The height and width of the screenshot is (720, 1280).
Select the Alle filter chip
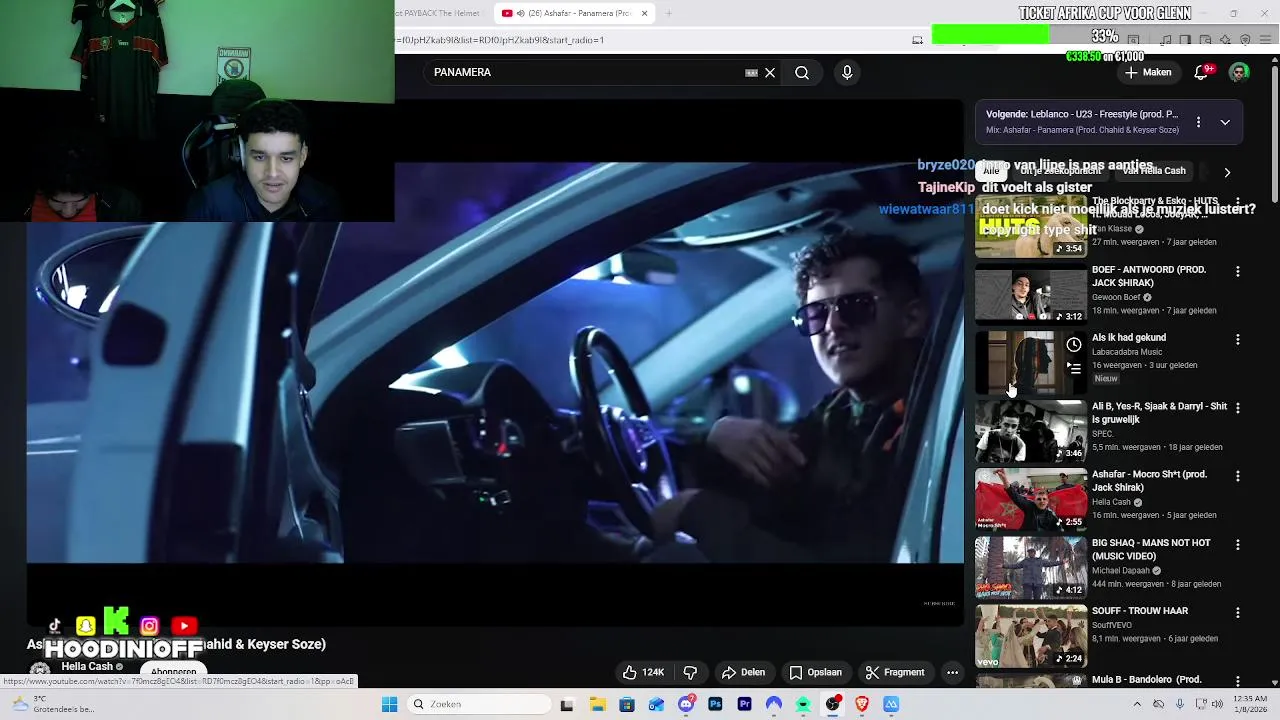click(991, 171)
